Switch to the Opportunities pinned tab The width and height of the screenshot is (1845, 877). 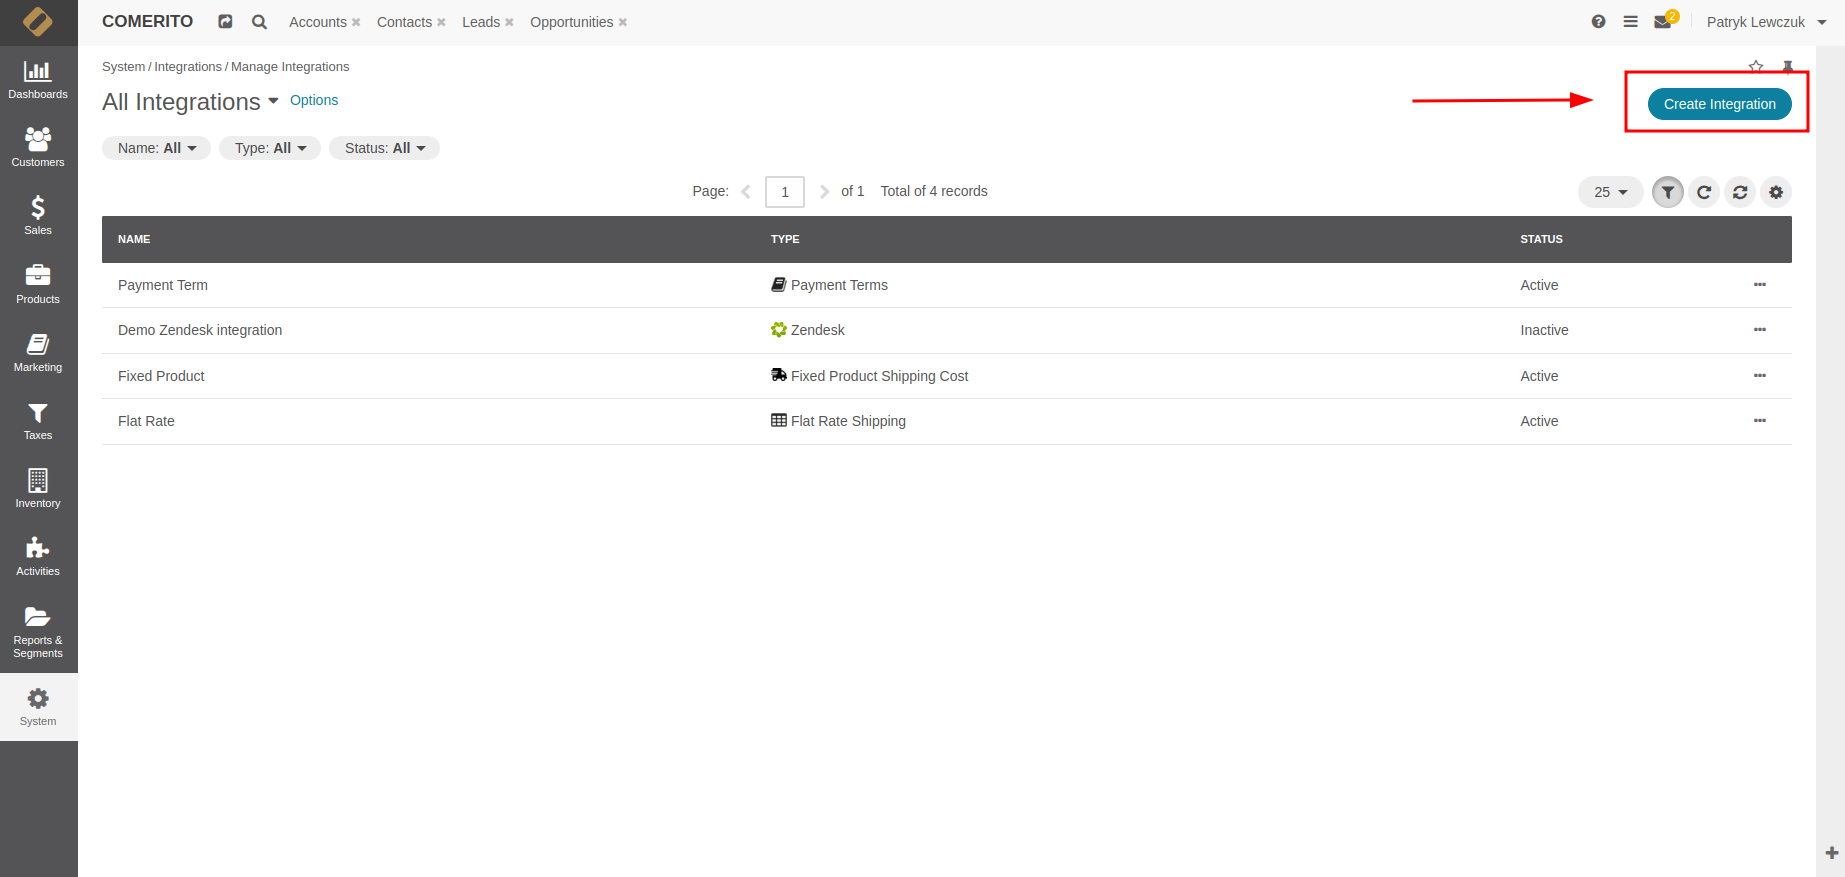click(571, 22)
